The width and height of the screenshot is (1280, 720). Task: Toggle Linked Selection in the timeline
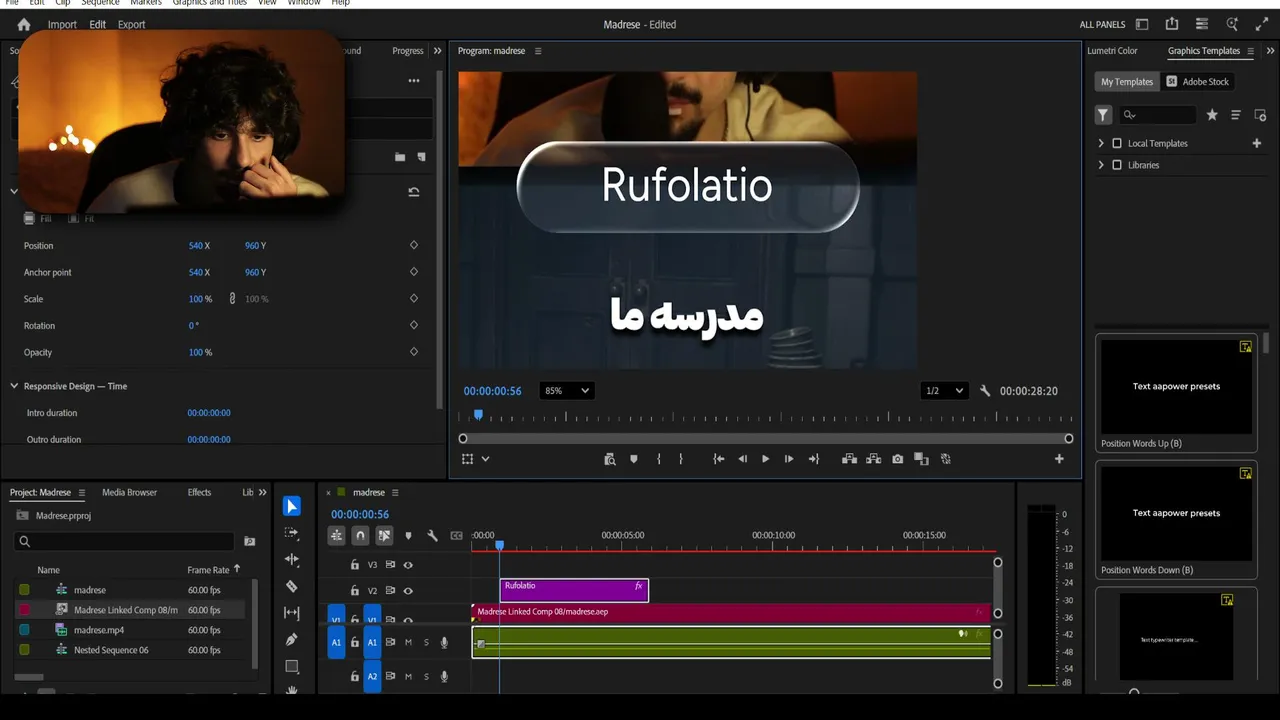pos(384,536)
